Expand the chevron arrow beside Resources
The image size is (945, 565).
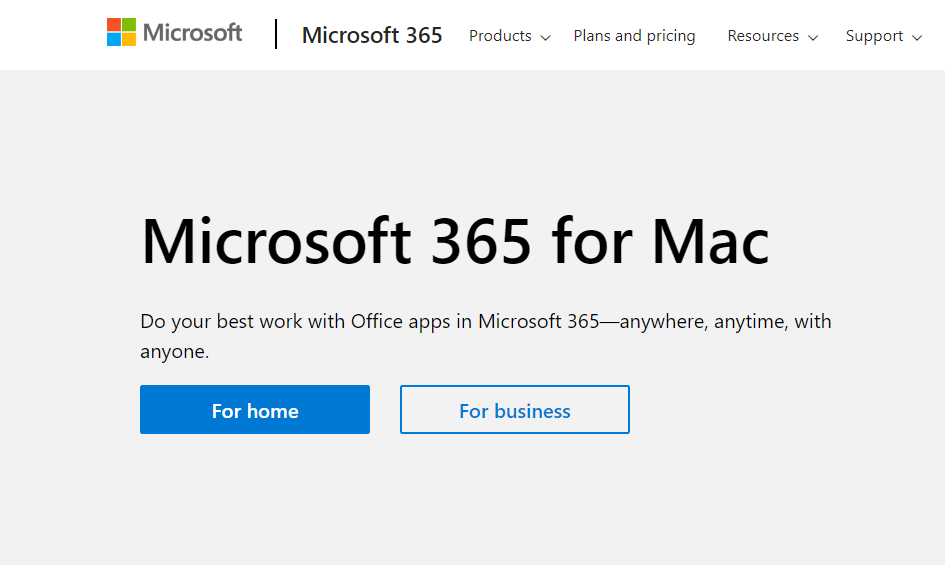tap(812, 38)
